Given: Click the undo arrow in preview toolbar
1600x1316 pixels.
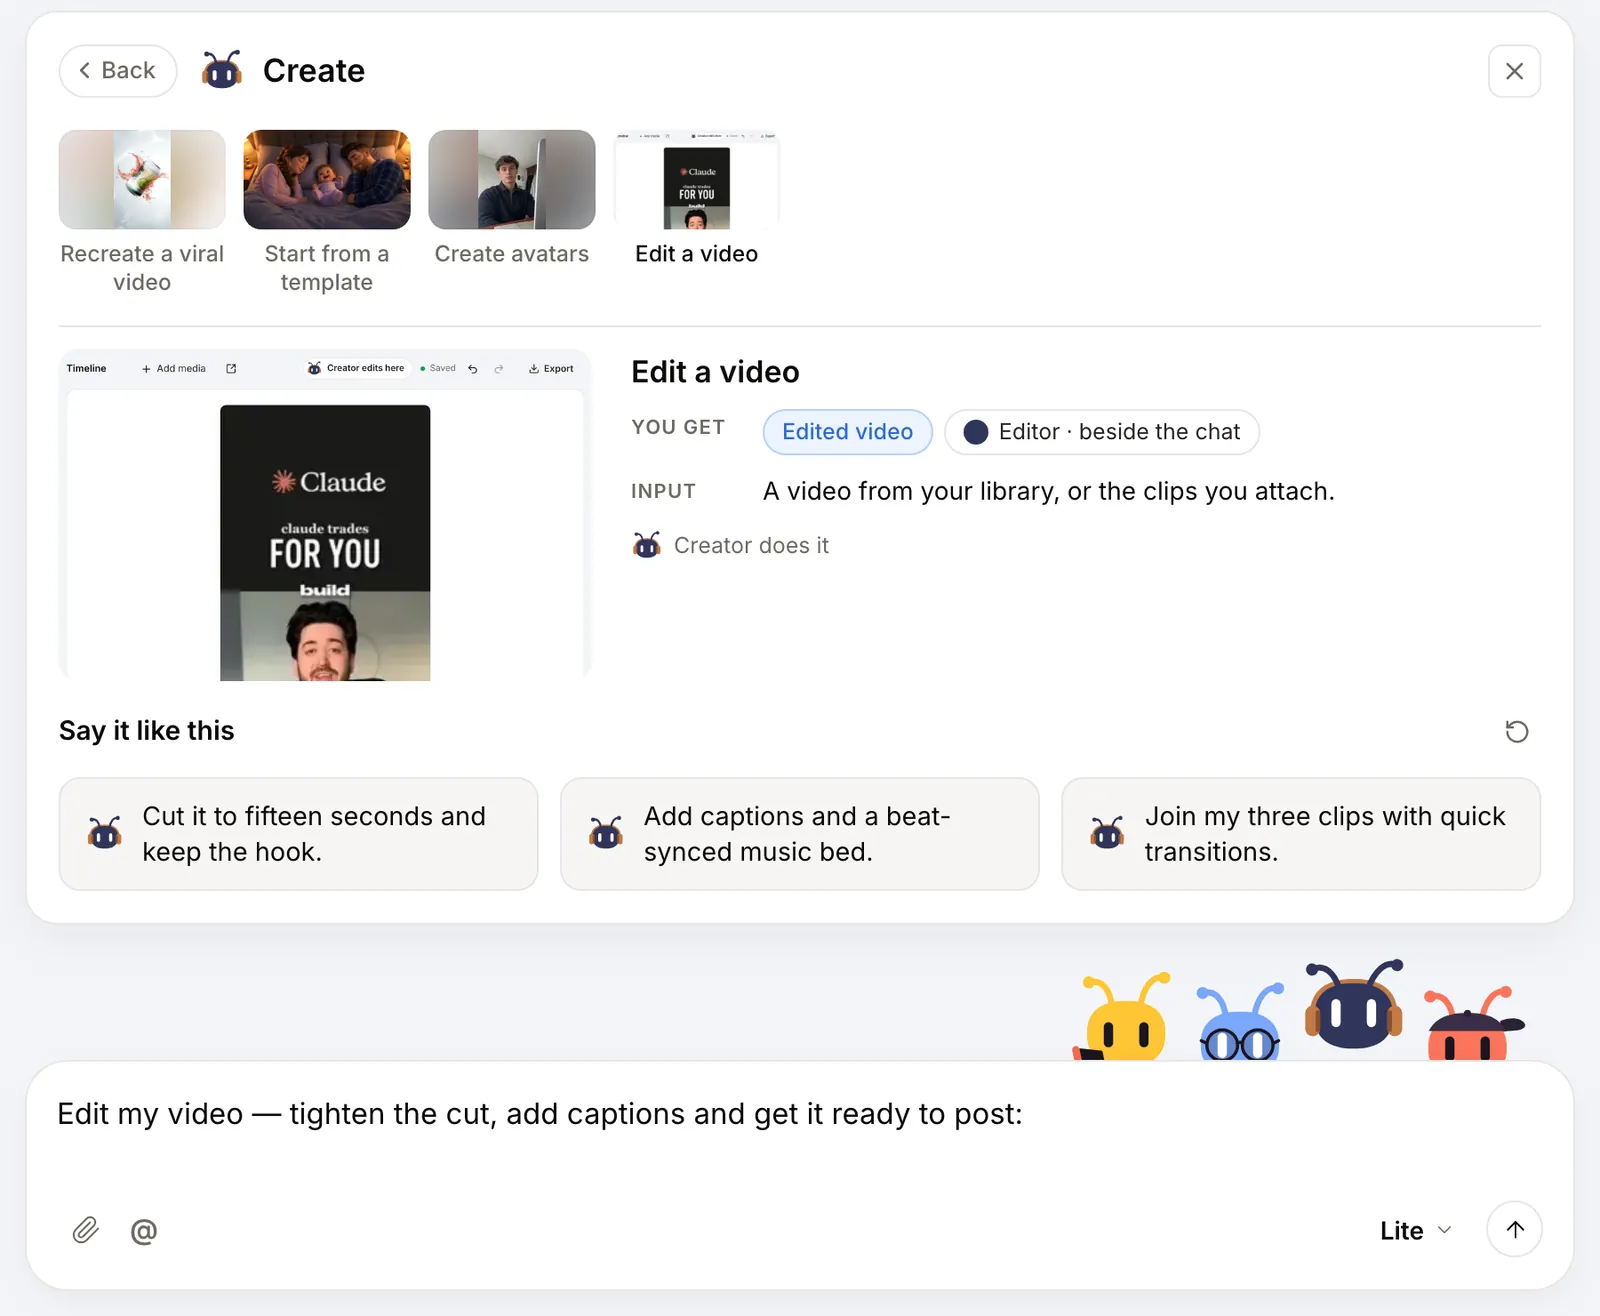Looking at the screenshot, I should [x=473, y=369].
